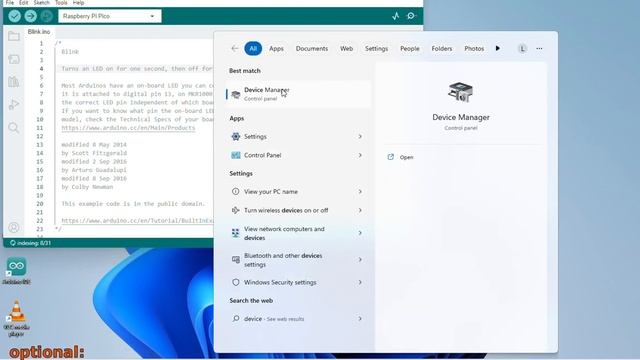640x360 pixels.
Task: Expand the wireless devices result chevron
Action: [360, 210]
